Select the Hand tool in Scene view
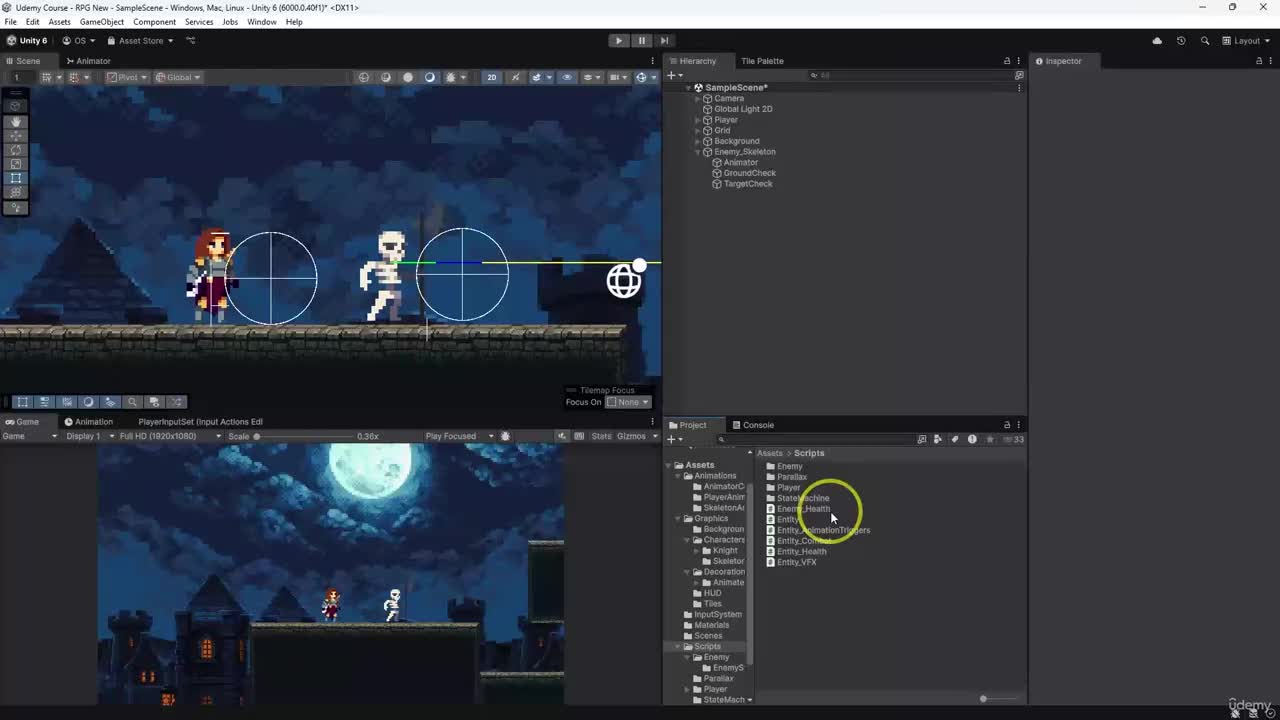The image size is (1280, 720). (x=16, y=121)
